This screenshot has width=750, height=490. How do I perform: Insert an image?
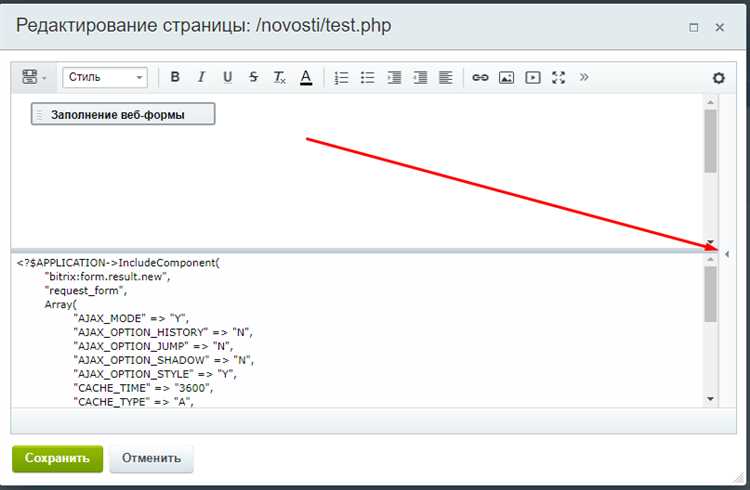pyautogui.click(x=507, y=77)
